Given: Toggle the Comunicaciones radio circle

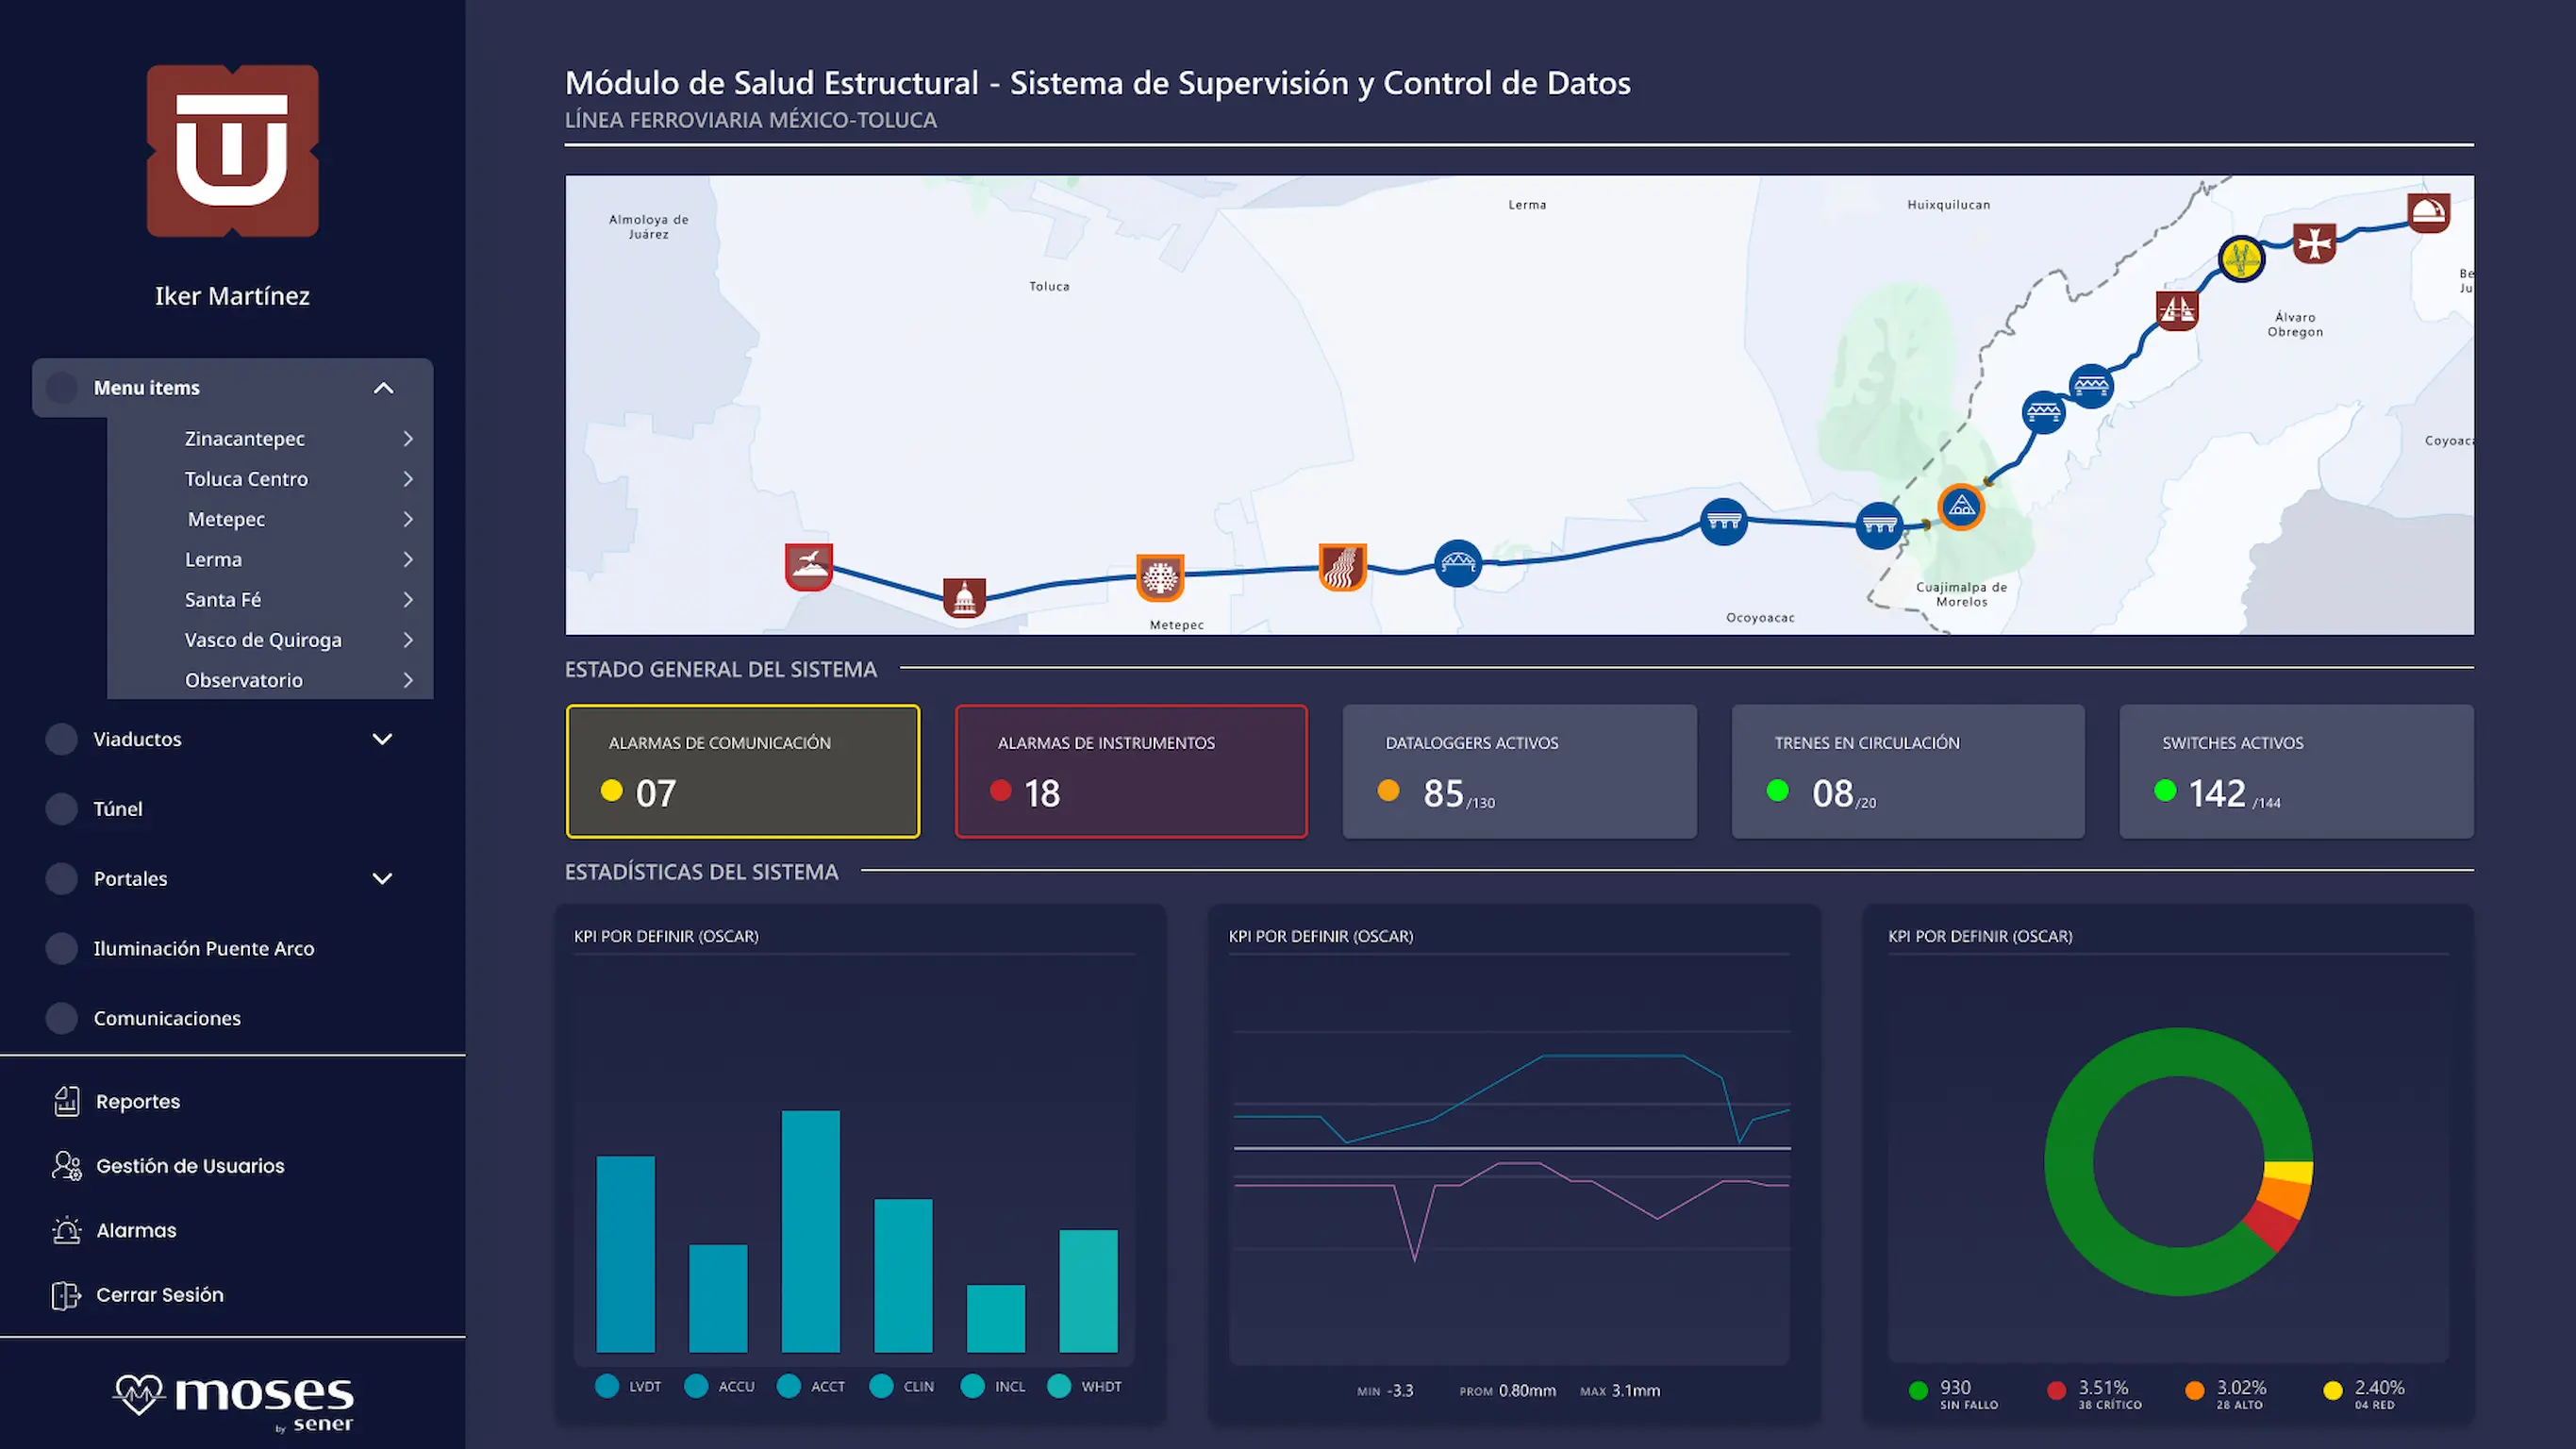Looking at the screenshot, I should pyautogui.click(x=62, y=1018).
